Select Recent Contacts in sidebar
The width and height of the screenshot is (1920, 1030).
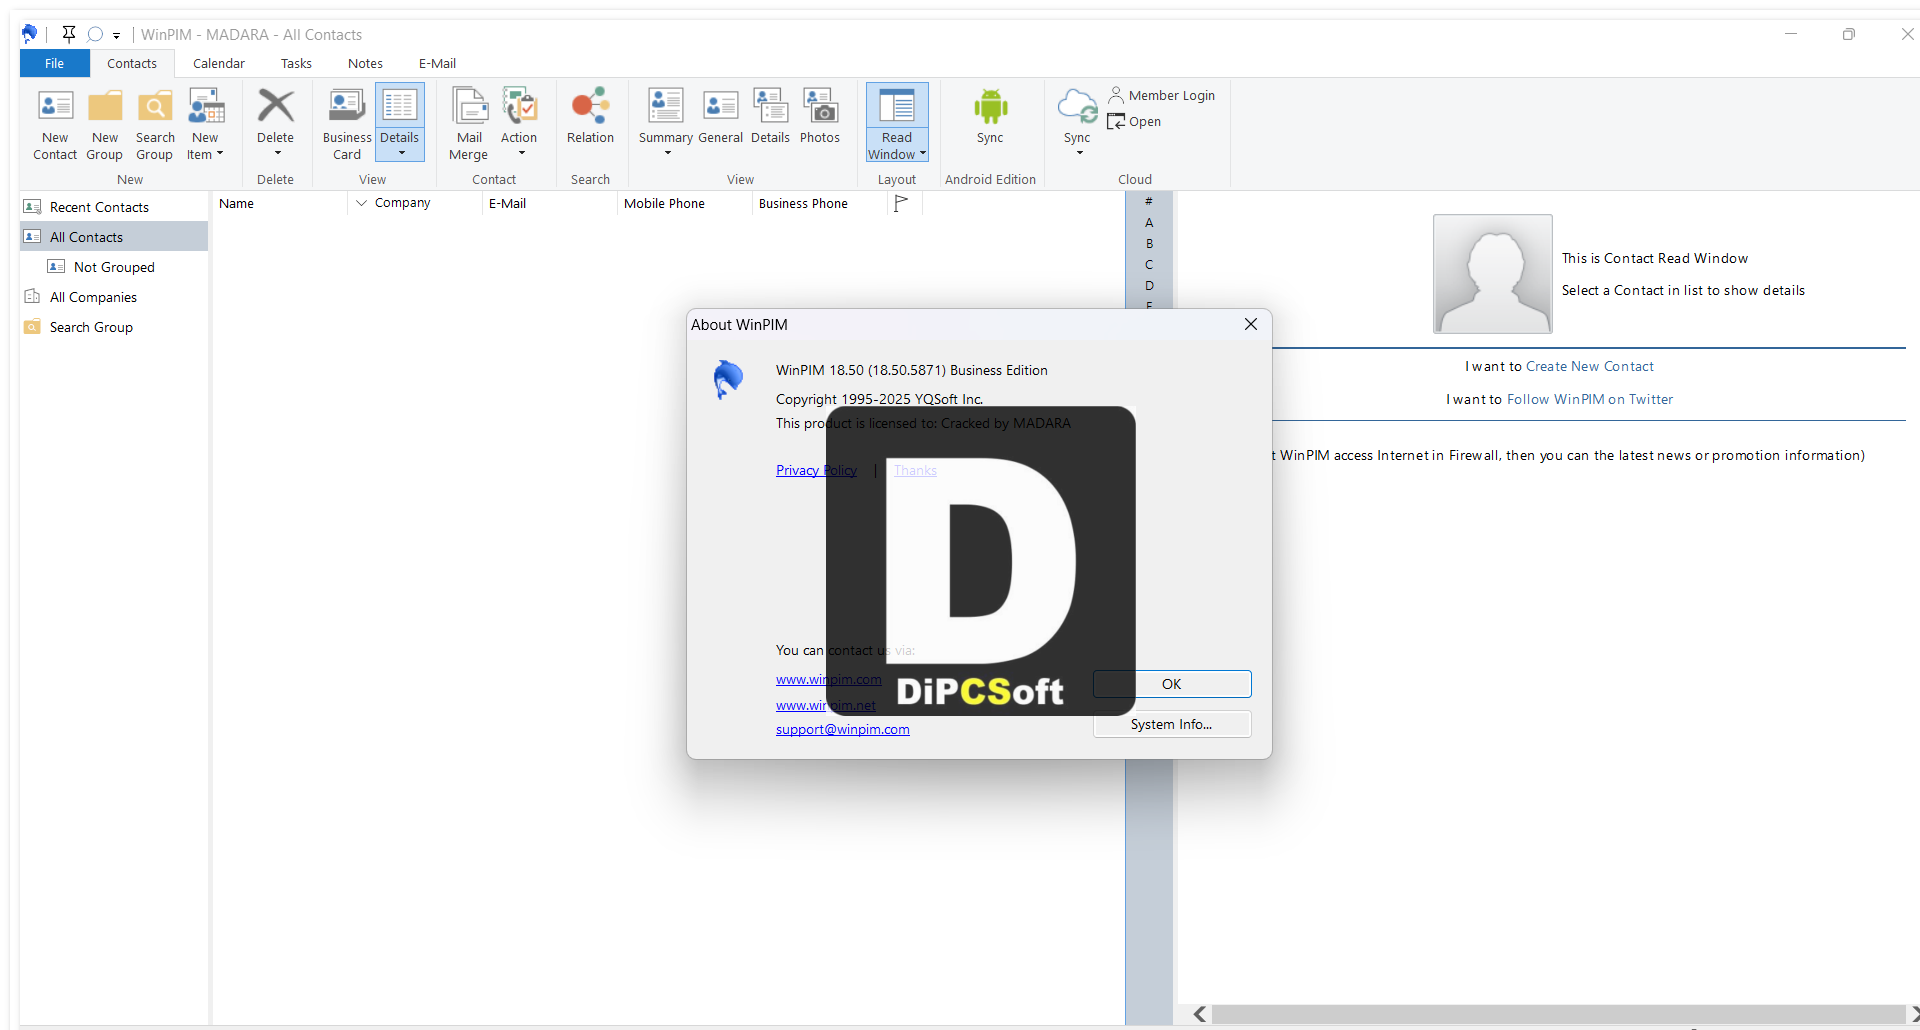113,207
